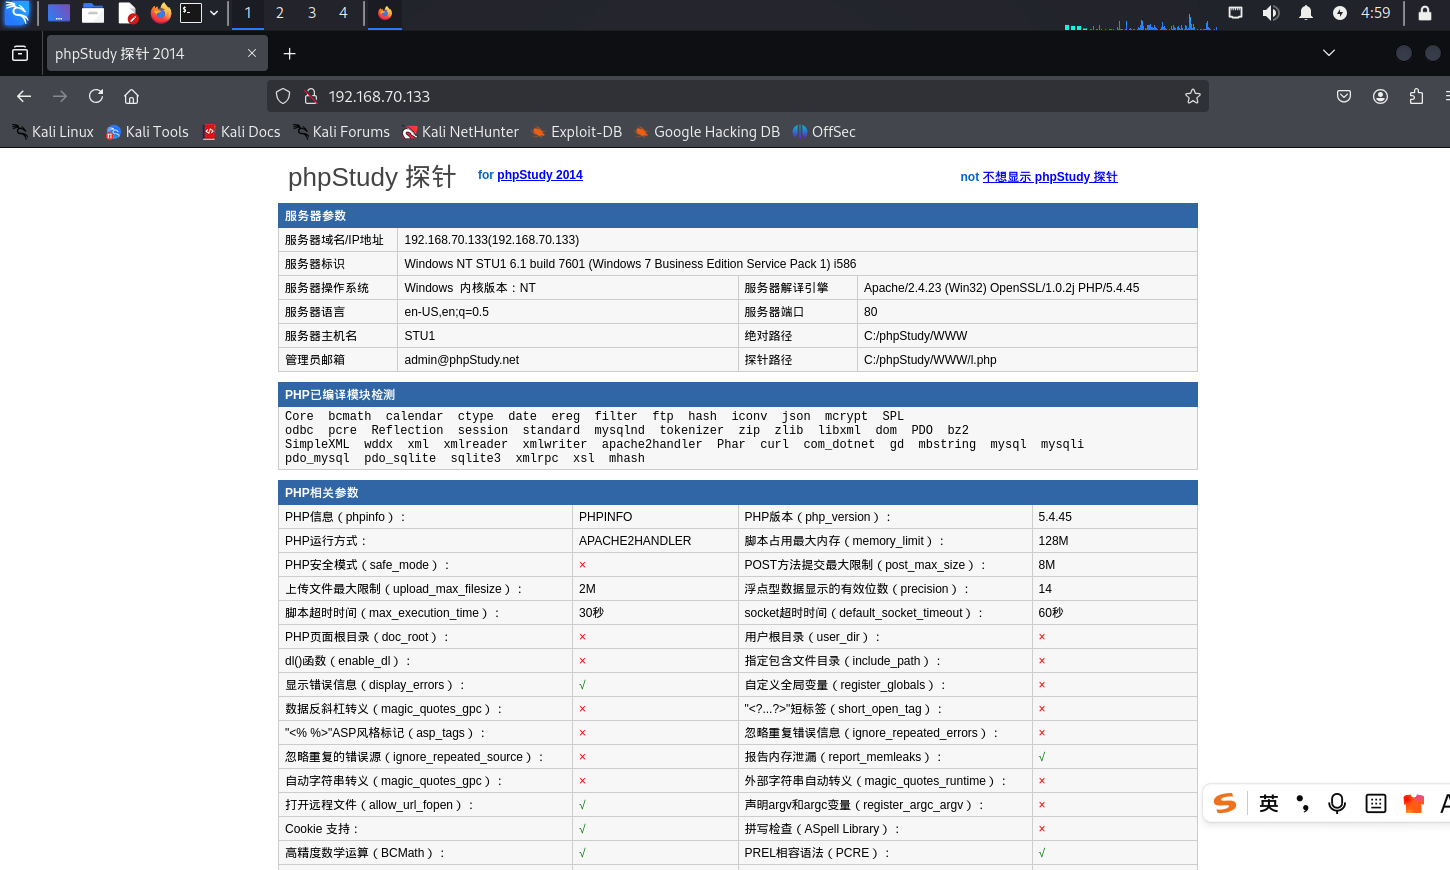Follow the phpStudy 2014 link
The height and width of the screenshot is (870, 1450).
540,175
